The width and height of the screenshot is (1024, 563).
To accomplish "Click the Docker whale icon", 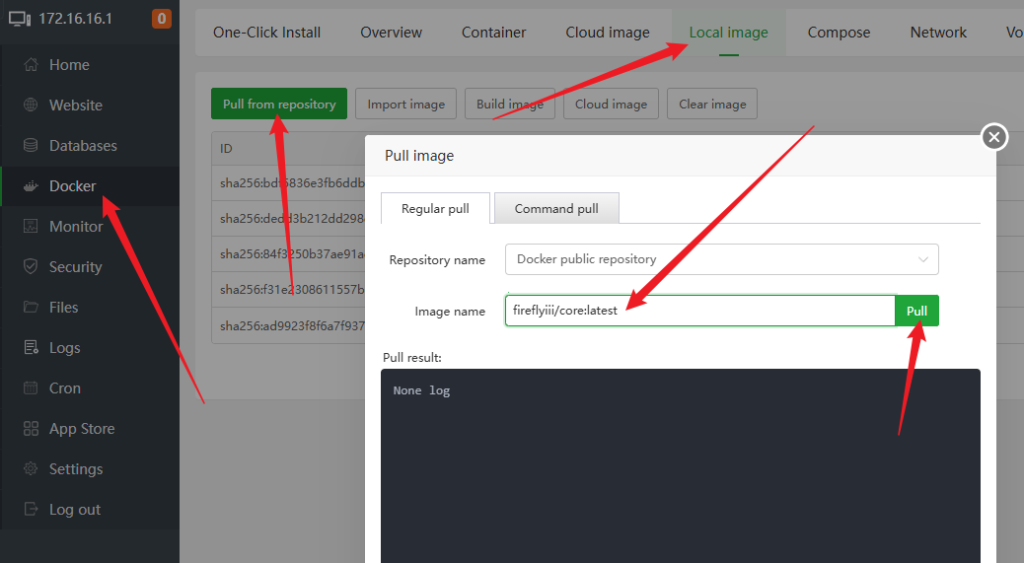I will (x=30, y=186).
